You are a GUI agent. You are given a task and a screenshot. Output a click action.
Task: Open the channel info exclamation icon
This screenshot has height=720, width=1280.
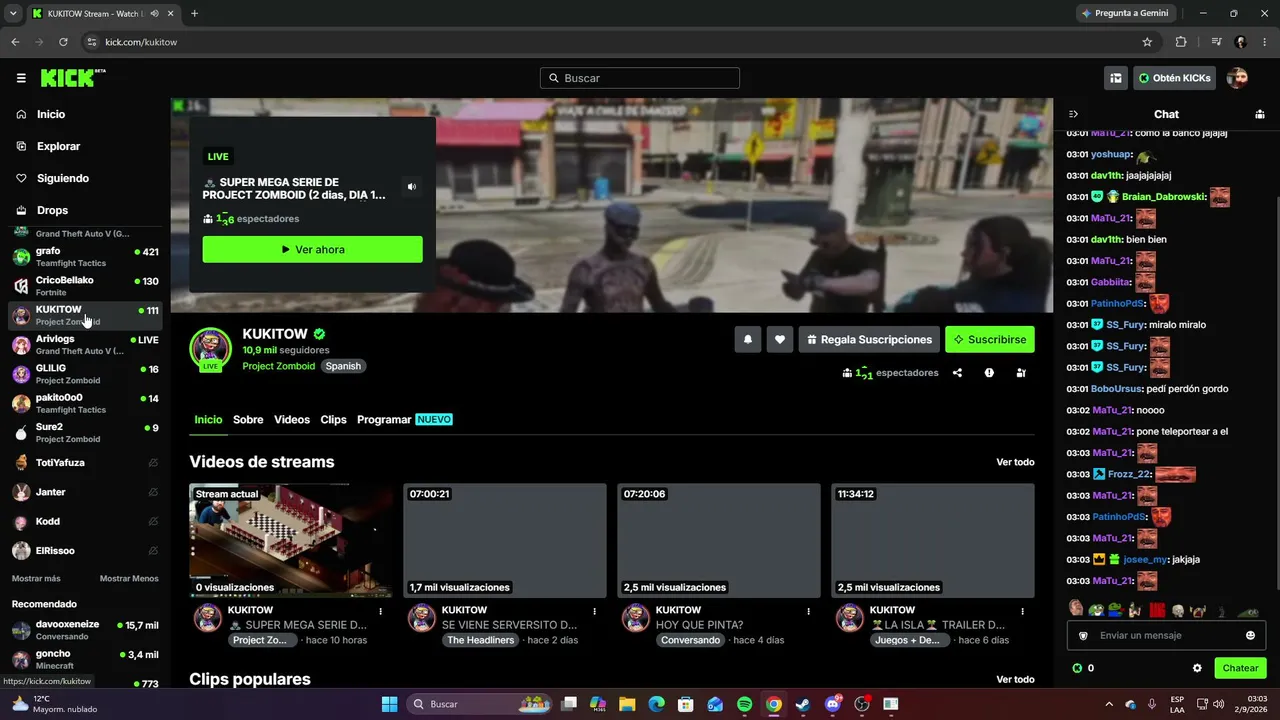click(x=989, y=373)
